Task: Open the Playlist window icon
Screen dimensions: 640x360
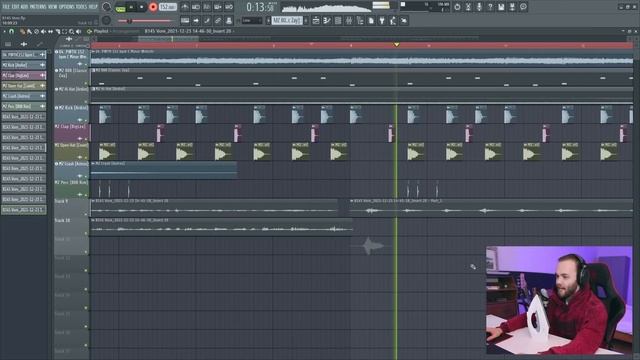Action: click(x=316, y=20)
